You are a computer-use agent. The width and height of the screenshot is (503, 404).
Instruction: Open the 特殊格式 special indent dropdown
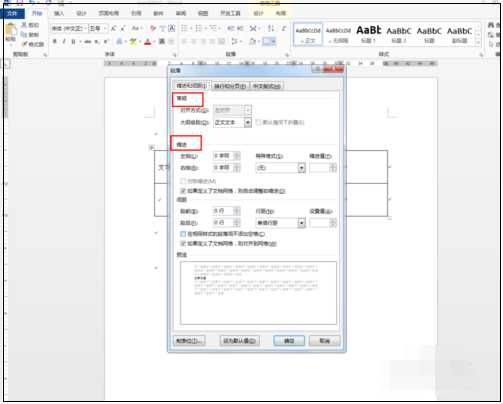point(302,168)
